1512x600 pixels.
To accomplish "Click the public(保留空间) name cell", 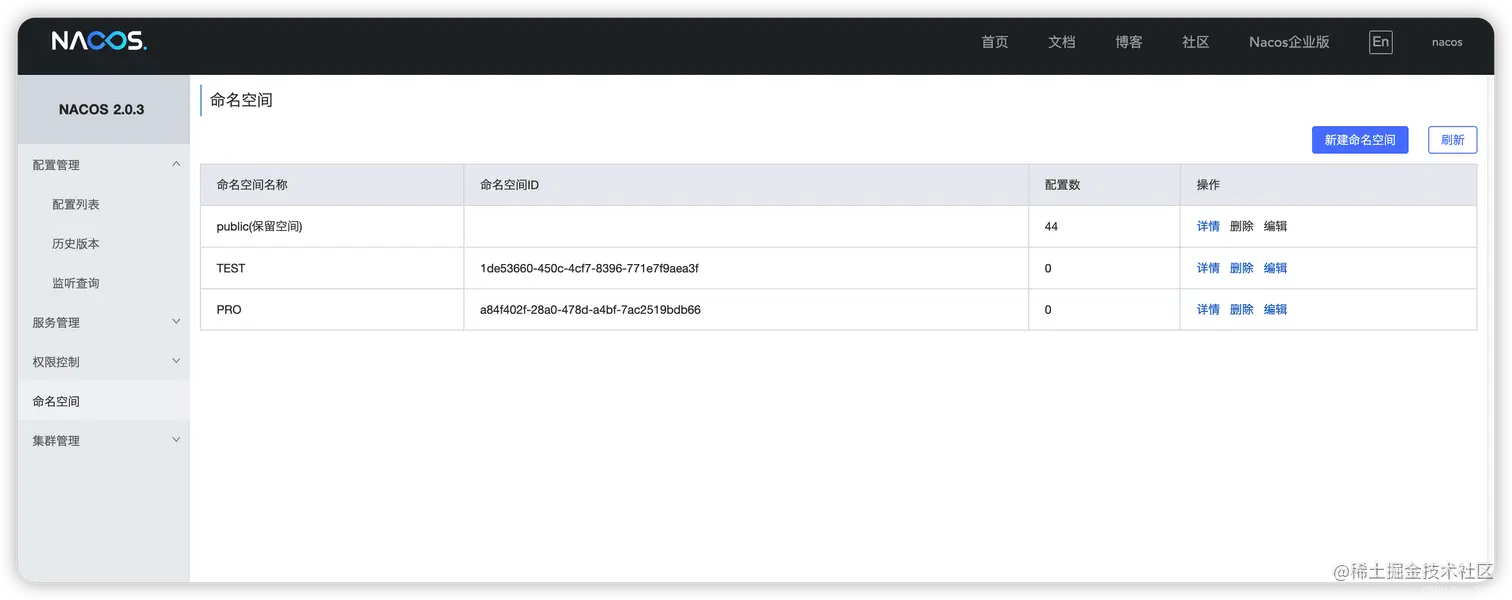I will (332, 227).
